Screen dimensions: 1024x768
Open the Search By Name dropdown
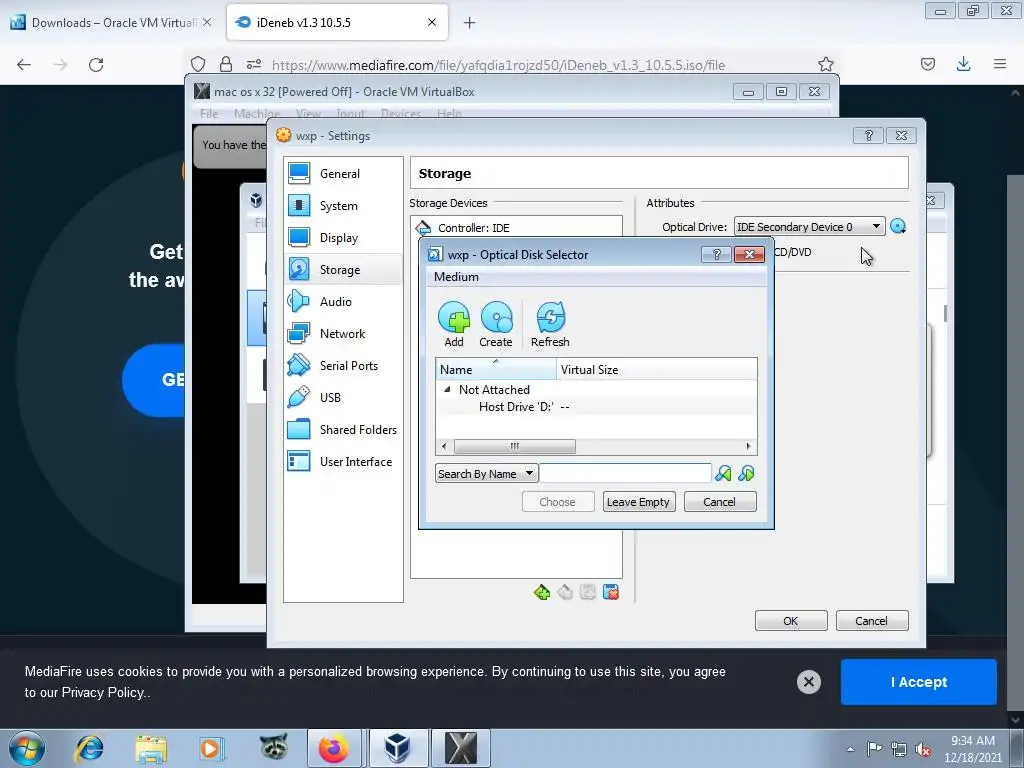click(x=487, y=473)
